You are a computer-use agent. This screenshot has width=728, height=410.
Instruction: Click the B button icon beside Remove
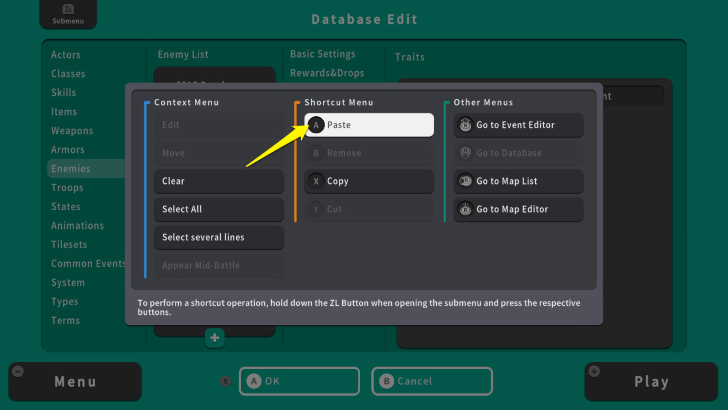click(316, 153)
